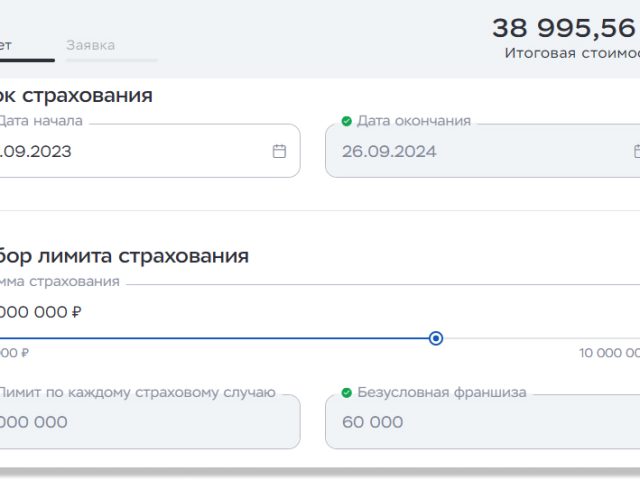Click the insurance limit selection heading

coord(124,256)
